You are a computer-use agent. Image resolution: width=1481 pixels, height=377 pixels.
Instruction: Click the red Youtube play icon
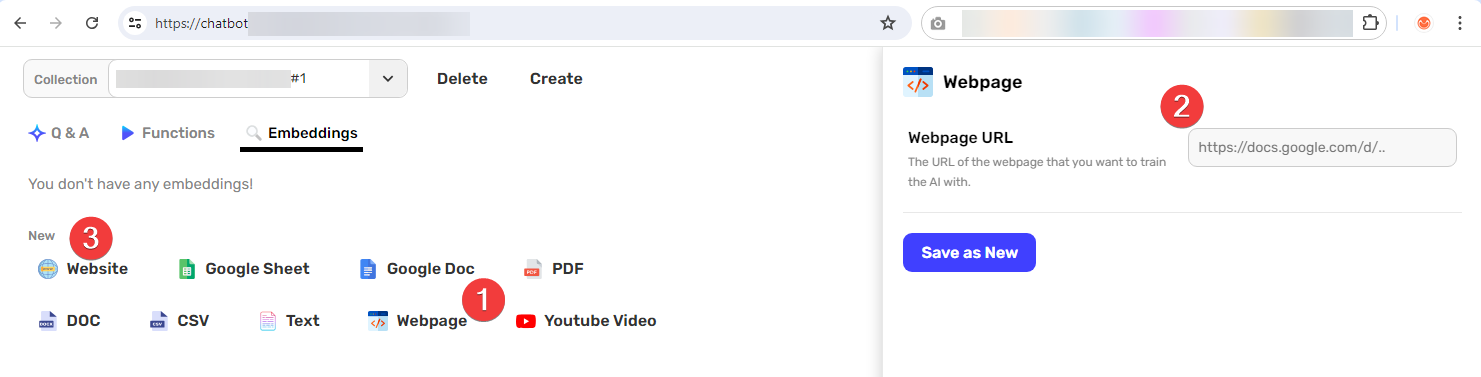(526, 321)
